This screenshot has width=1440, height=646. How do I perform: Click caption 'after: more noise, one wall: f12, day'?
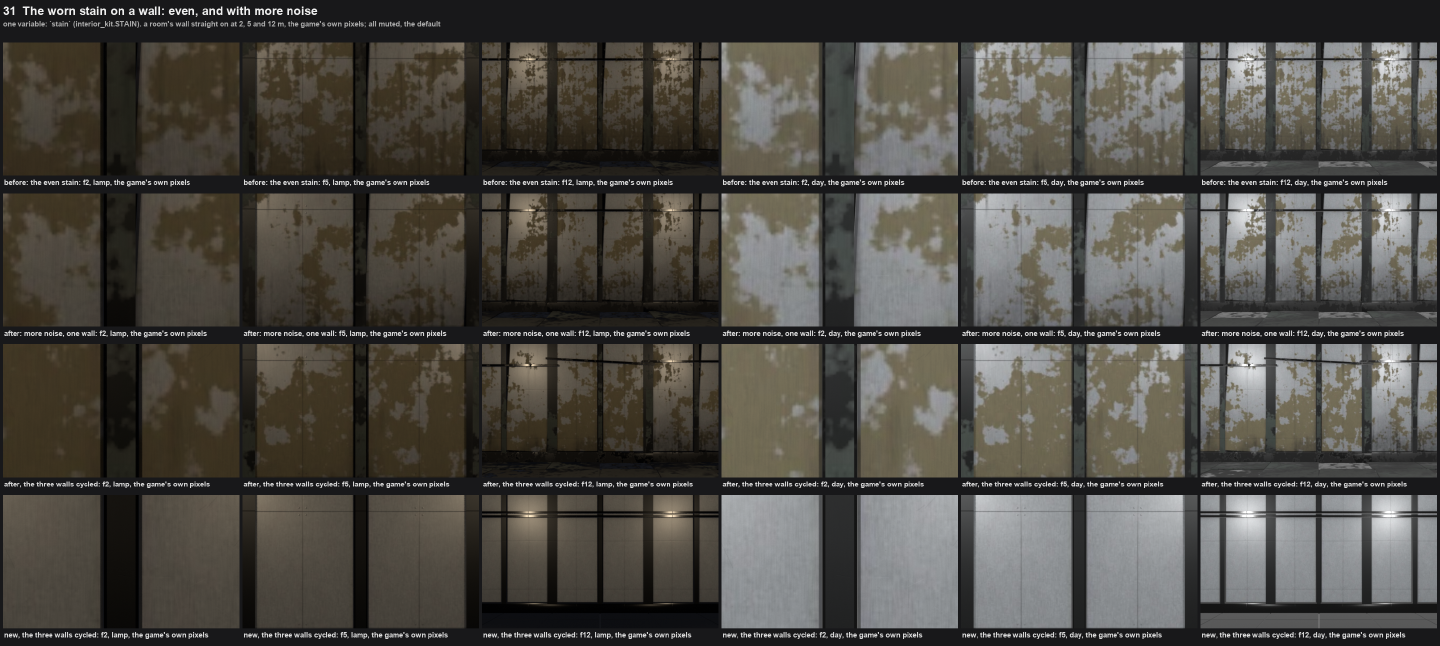tap(1303, 334)
